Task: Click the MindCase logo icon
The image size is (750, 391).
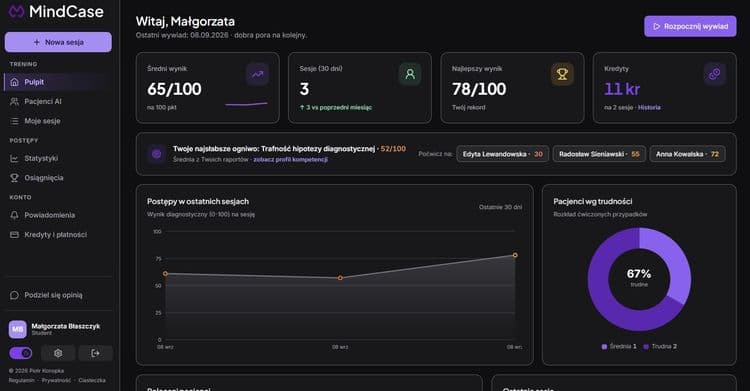Action: (16, 11)
